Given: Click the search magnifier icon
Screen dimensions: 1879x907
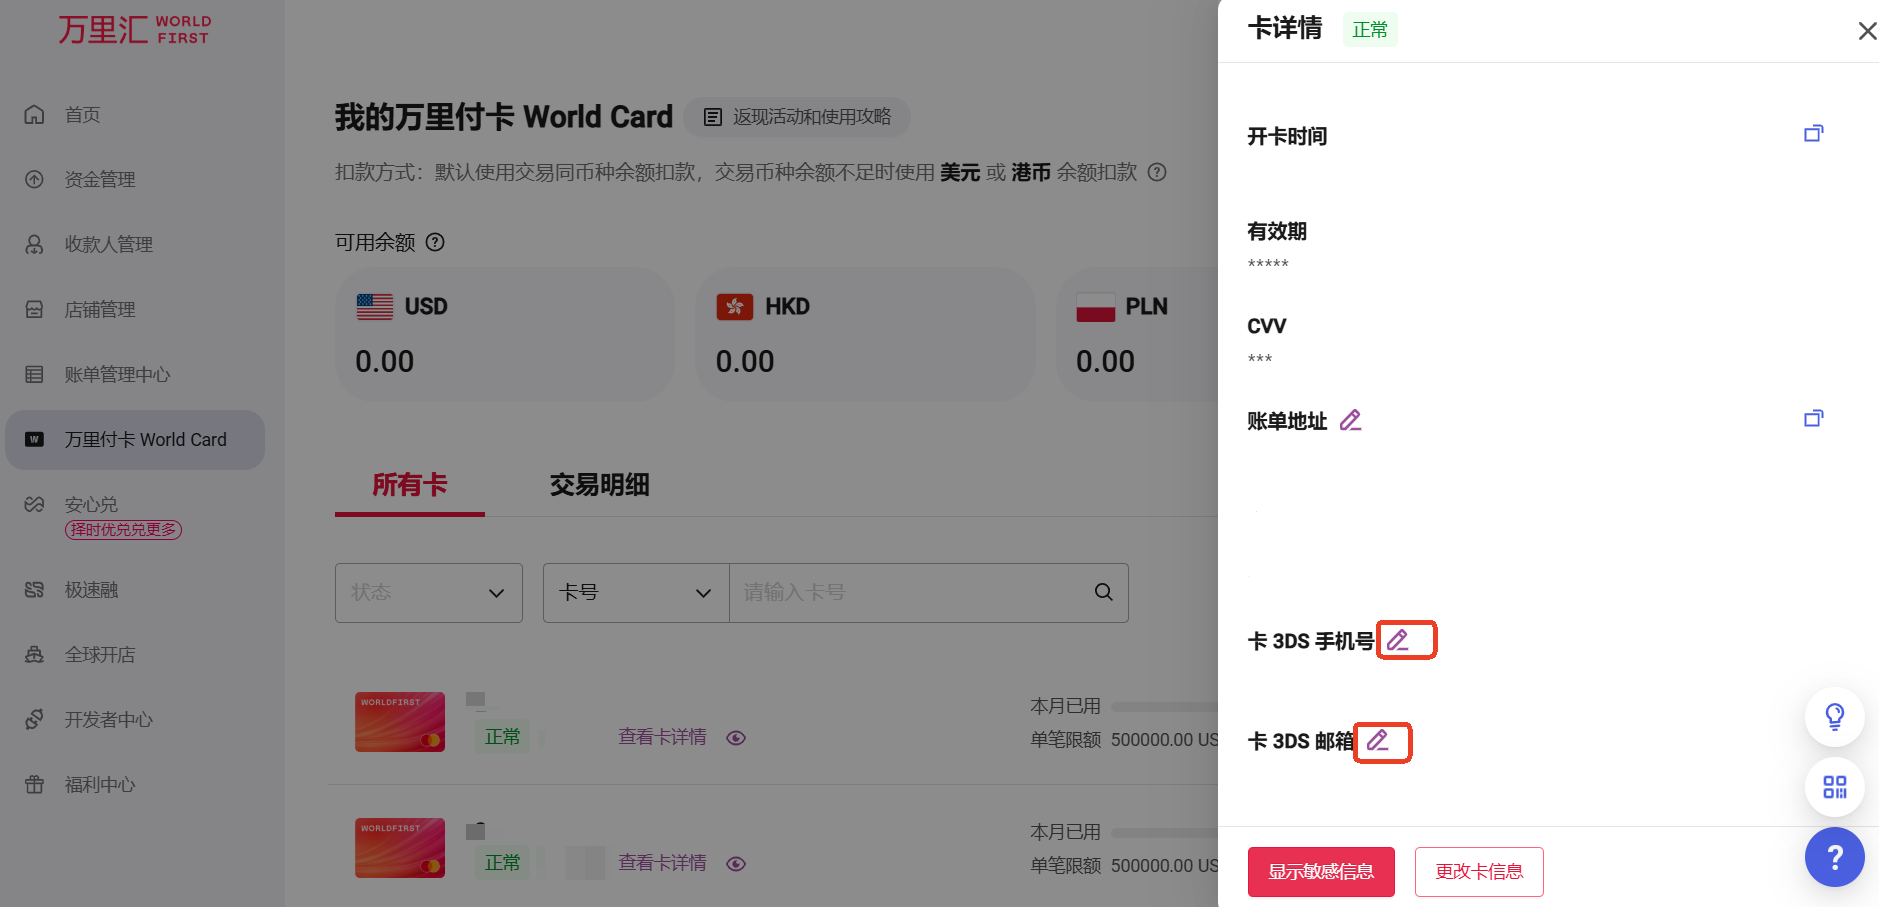Looking at the screenshot, I should pos(1104,592).
